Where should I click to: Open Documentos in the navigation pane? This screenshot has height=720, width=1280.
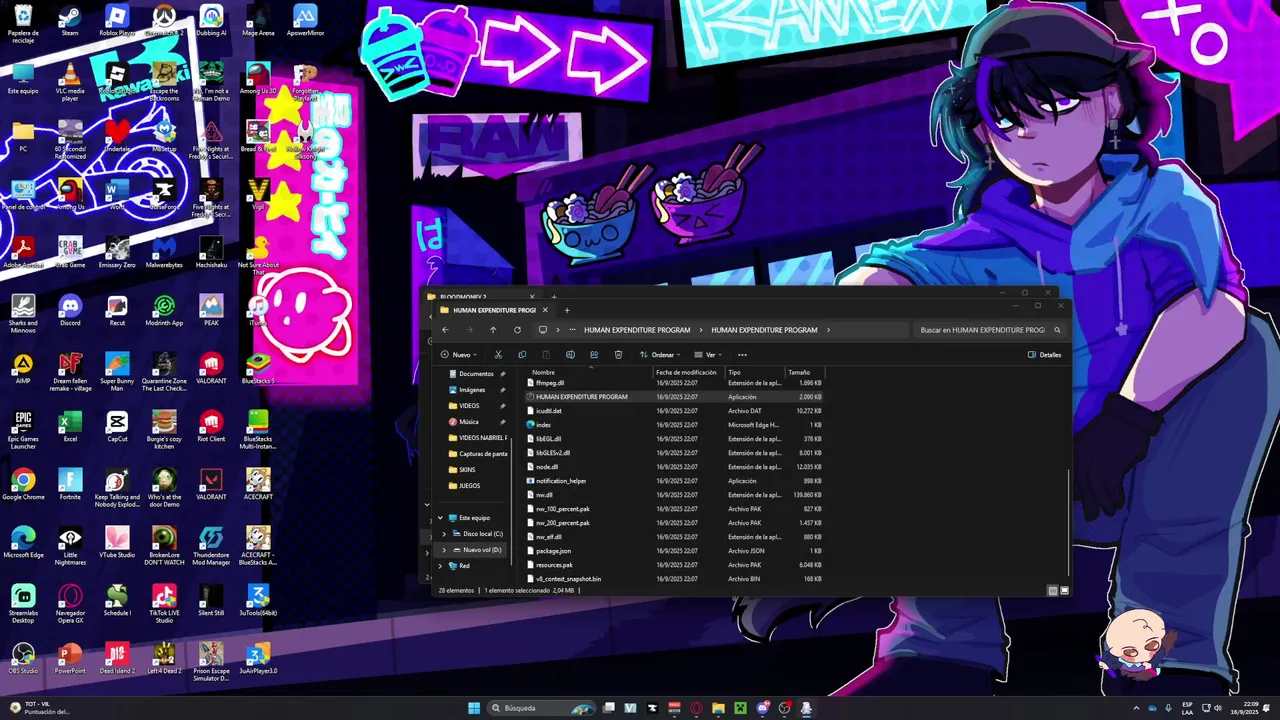click(x=476, y=374)
